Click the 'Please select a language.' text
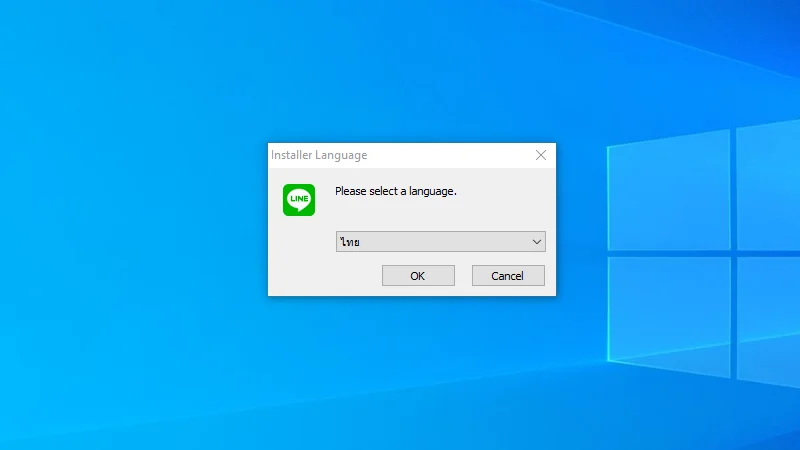The image size is (800, 450). tap(395, 191)
